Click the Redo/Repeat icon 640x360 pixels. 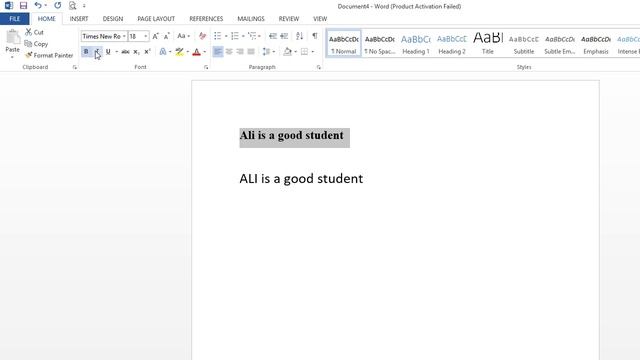58,5
